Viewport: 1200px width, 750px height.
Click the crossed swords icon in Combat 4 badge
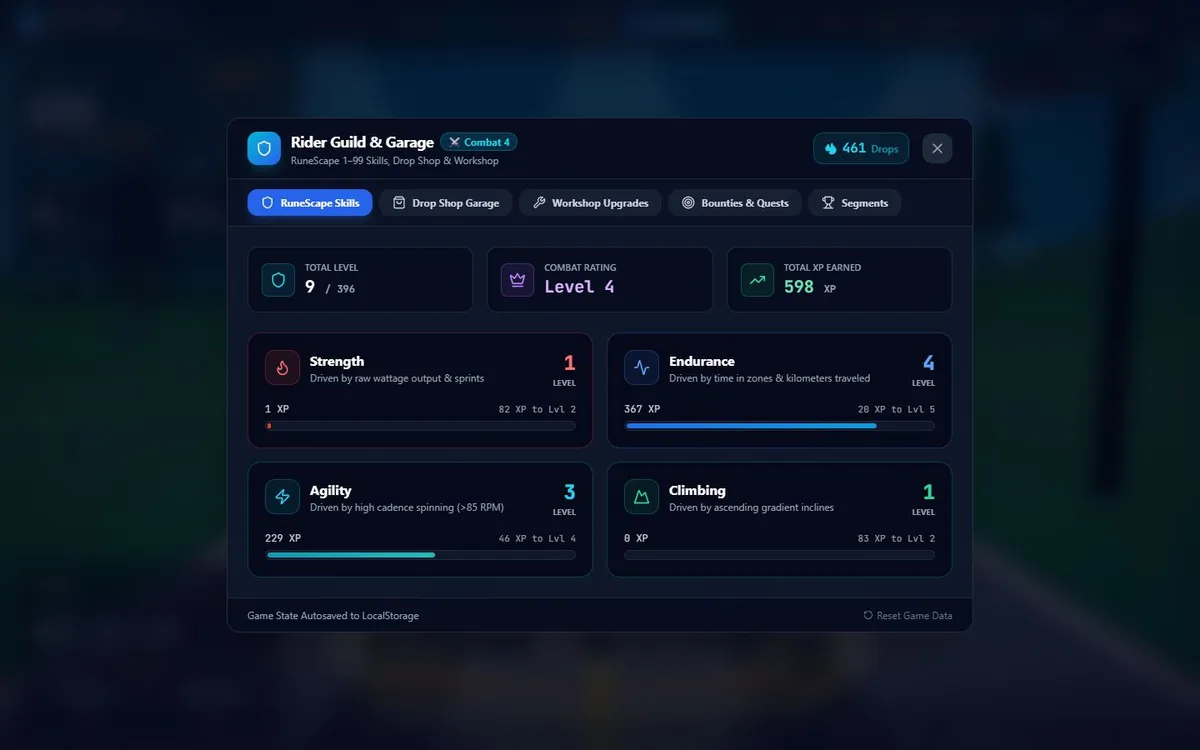(455, 142)
